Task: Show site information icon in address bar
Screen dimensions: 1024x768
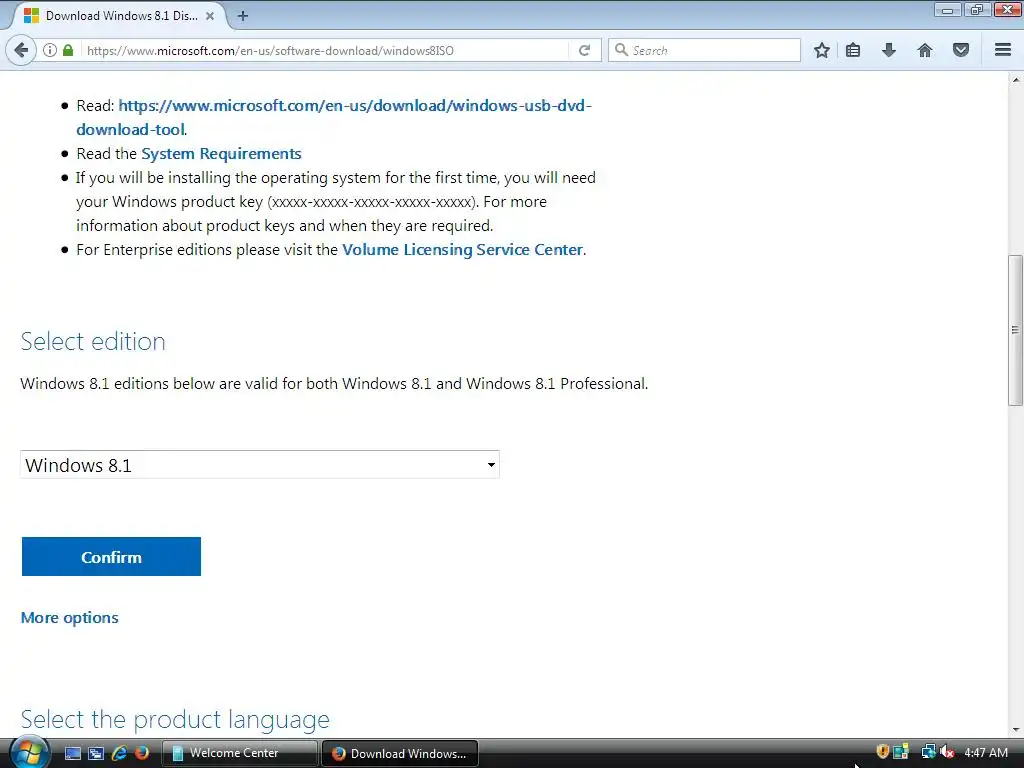Action: (x=50, y=50)
